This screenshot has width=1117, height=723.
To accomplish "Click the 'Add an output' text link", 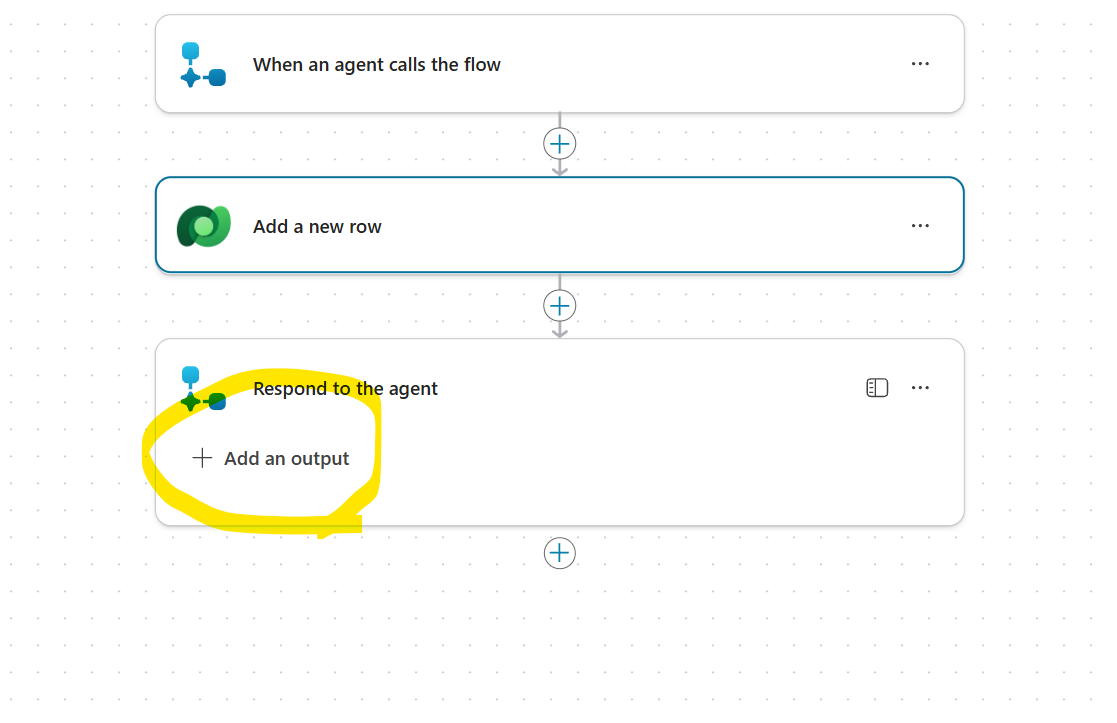I will tap(287, 459).
